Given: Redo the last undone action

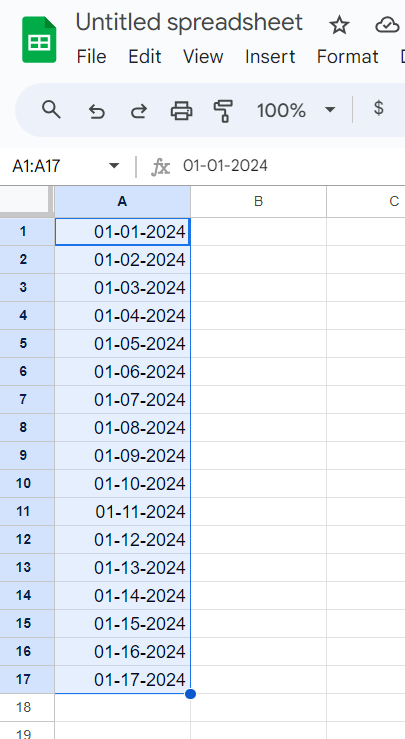Looking at the screenshot, I should (139, 111).
